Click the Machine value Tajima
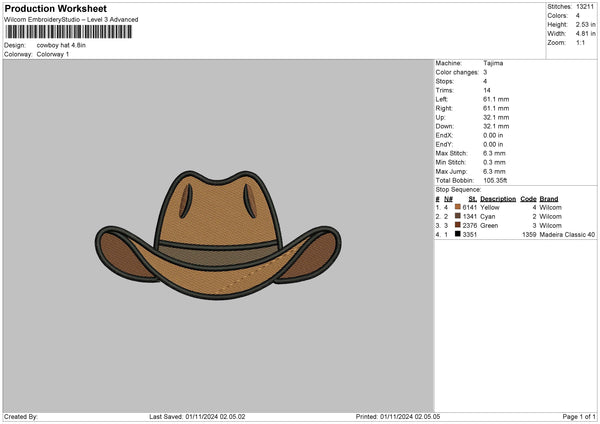 pos(493,63)
